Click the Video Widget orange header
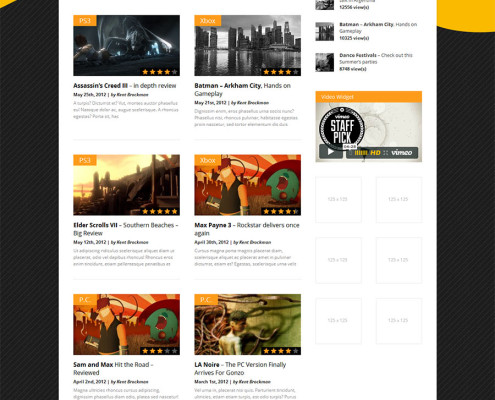The image size is (495, 400). [x=369, y=97]
